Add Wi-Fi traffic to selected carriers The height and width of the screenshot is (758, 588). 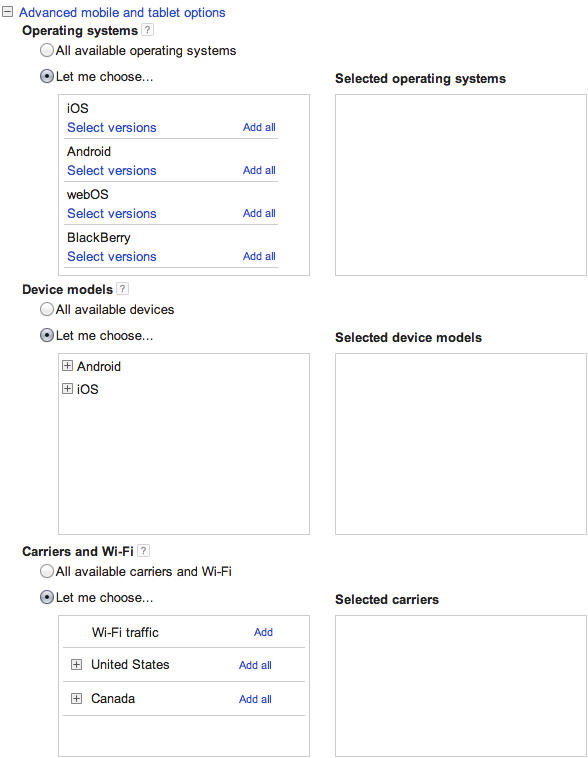tap(264, 632)
